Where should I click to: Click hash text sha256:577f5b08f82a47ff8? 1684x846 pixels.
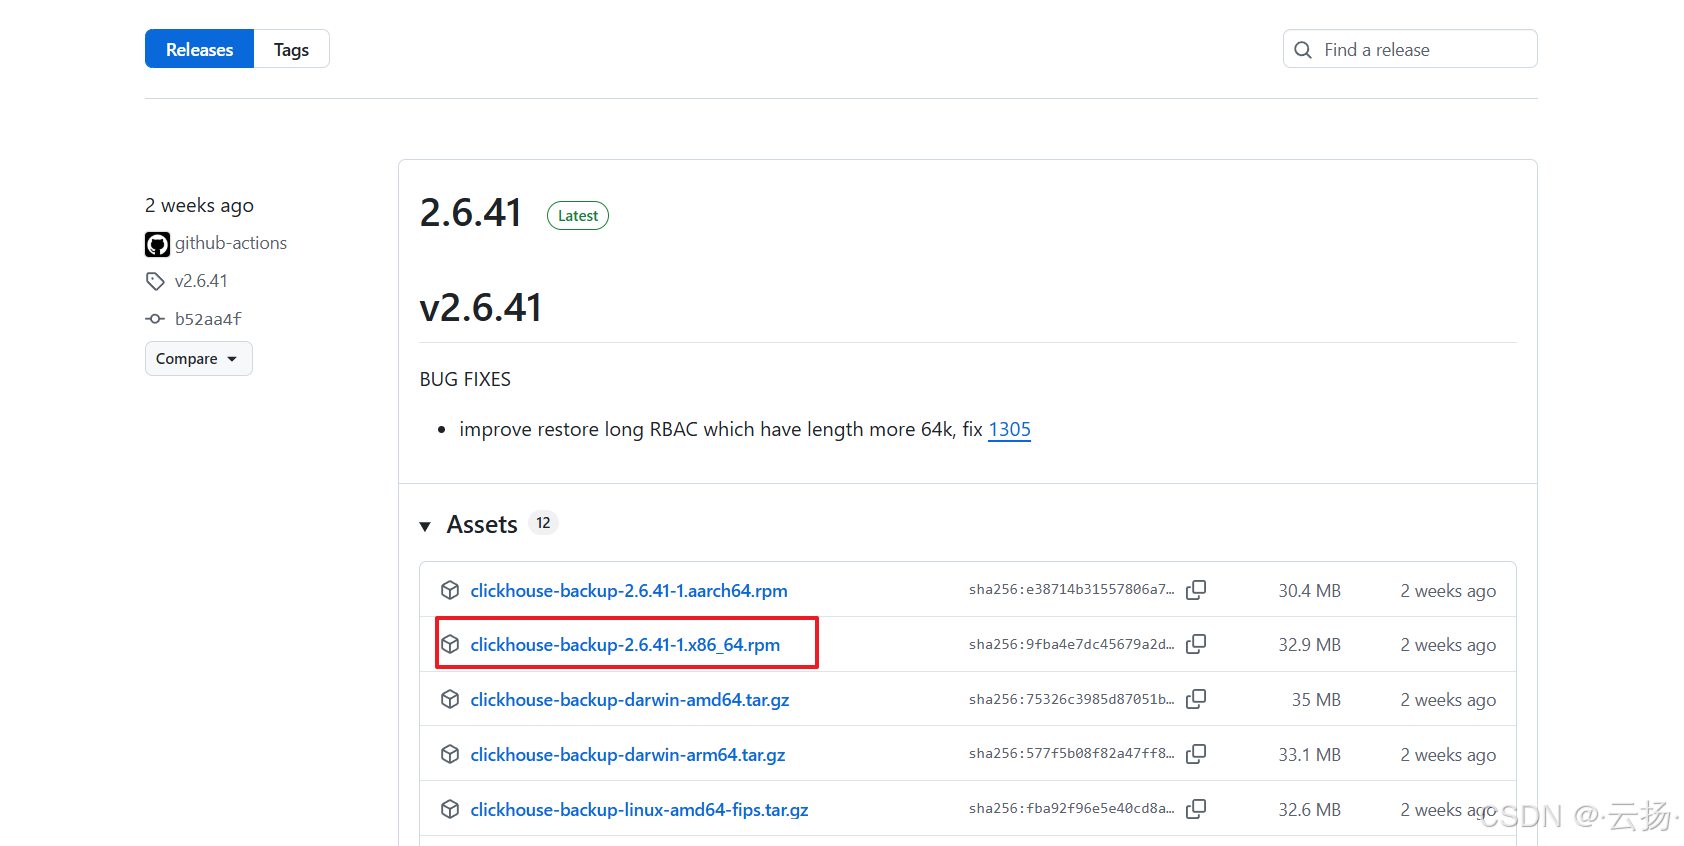click(x=1071, y=754)
